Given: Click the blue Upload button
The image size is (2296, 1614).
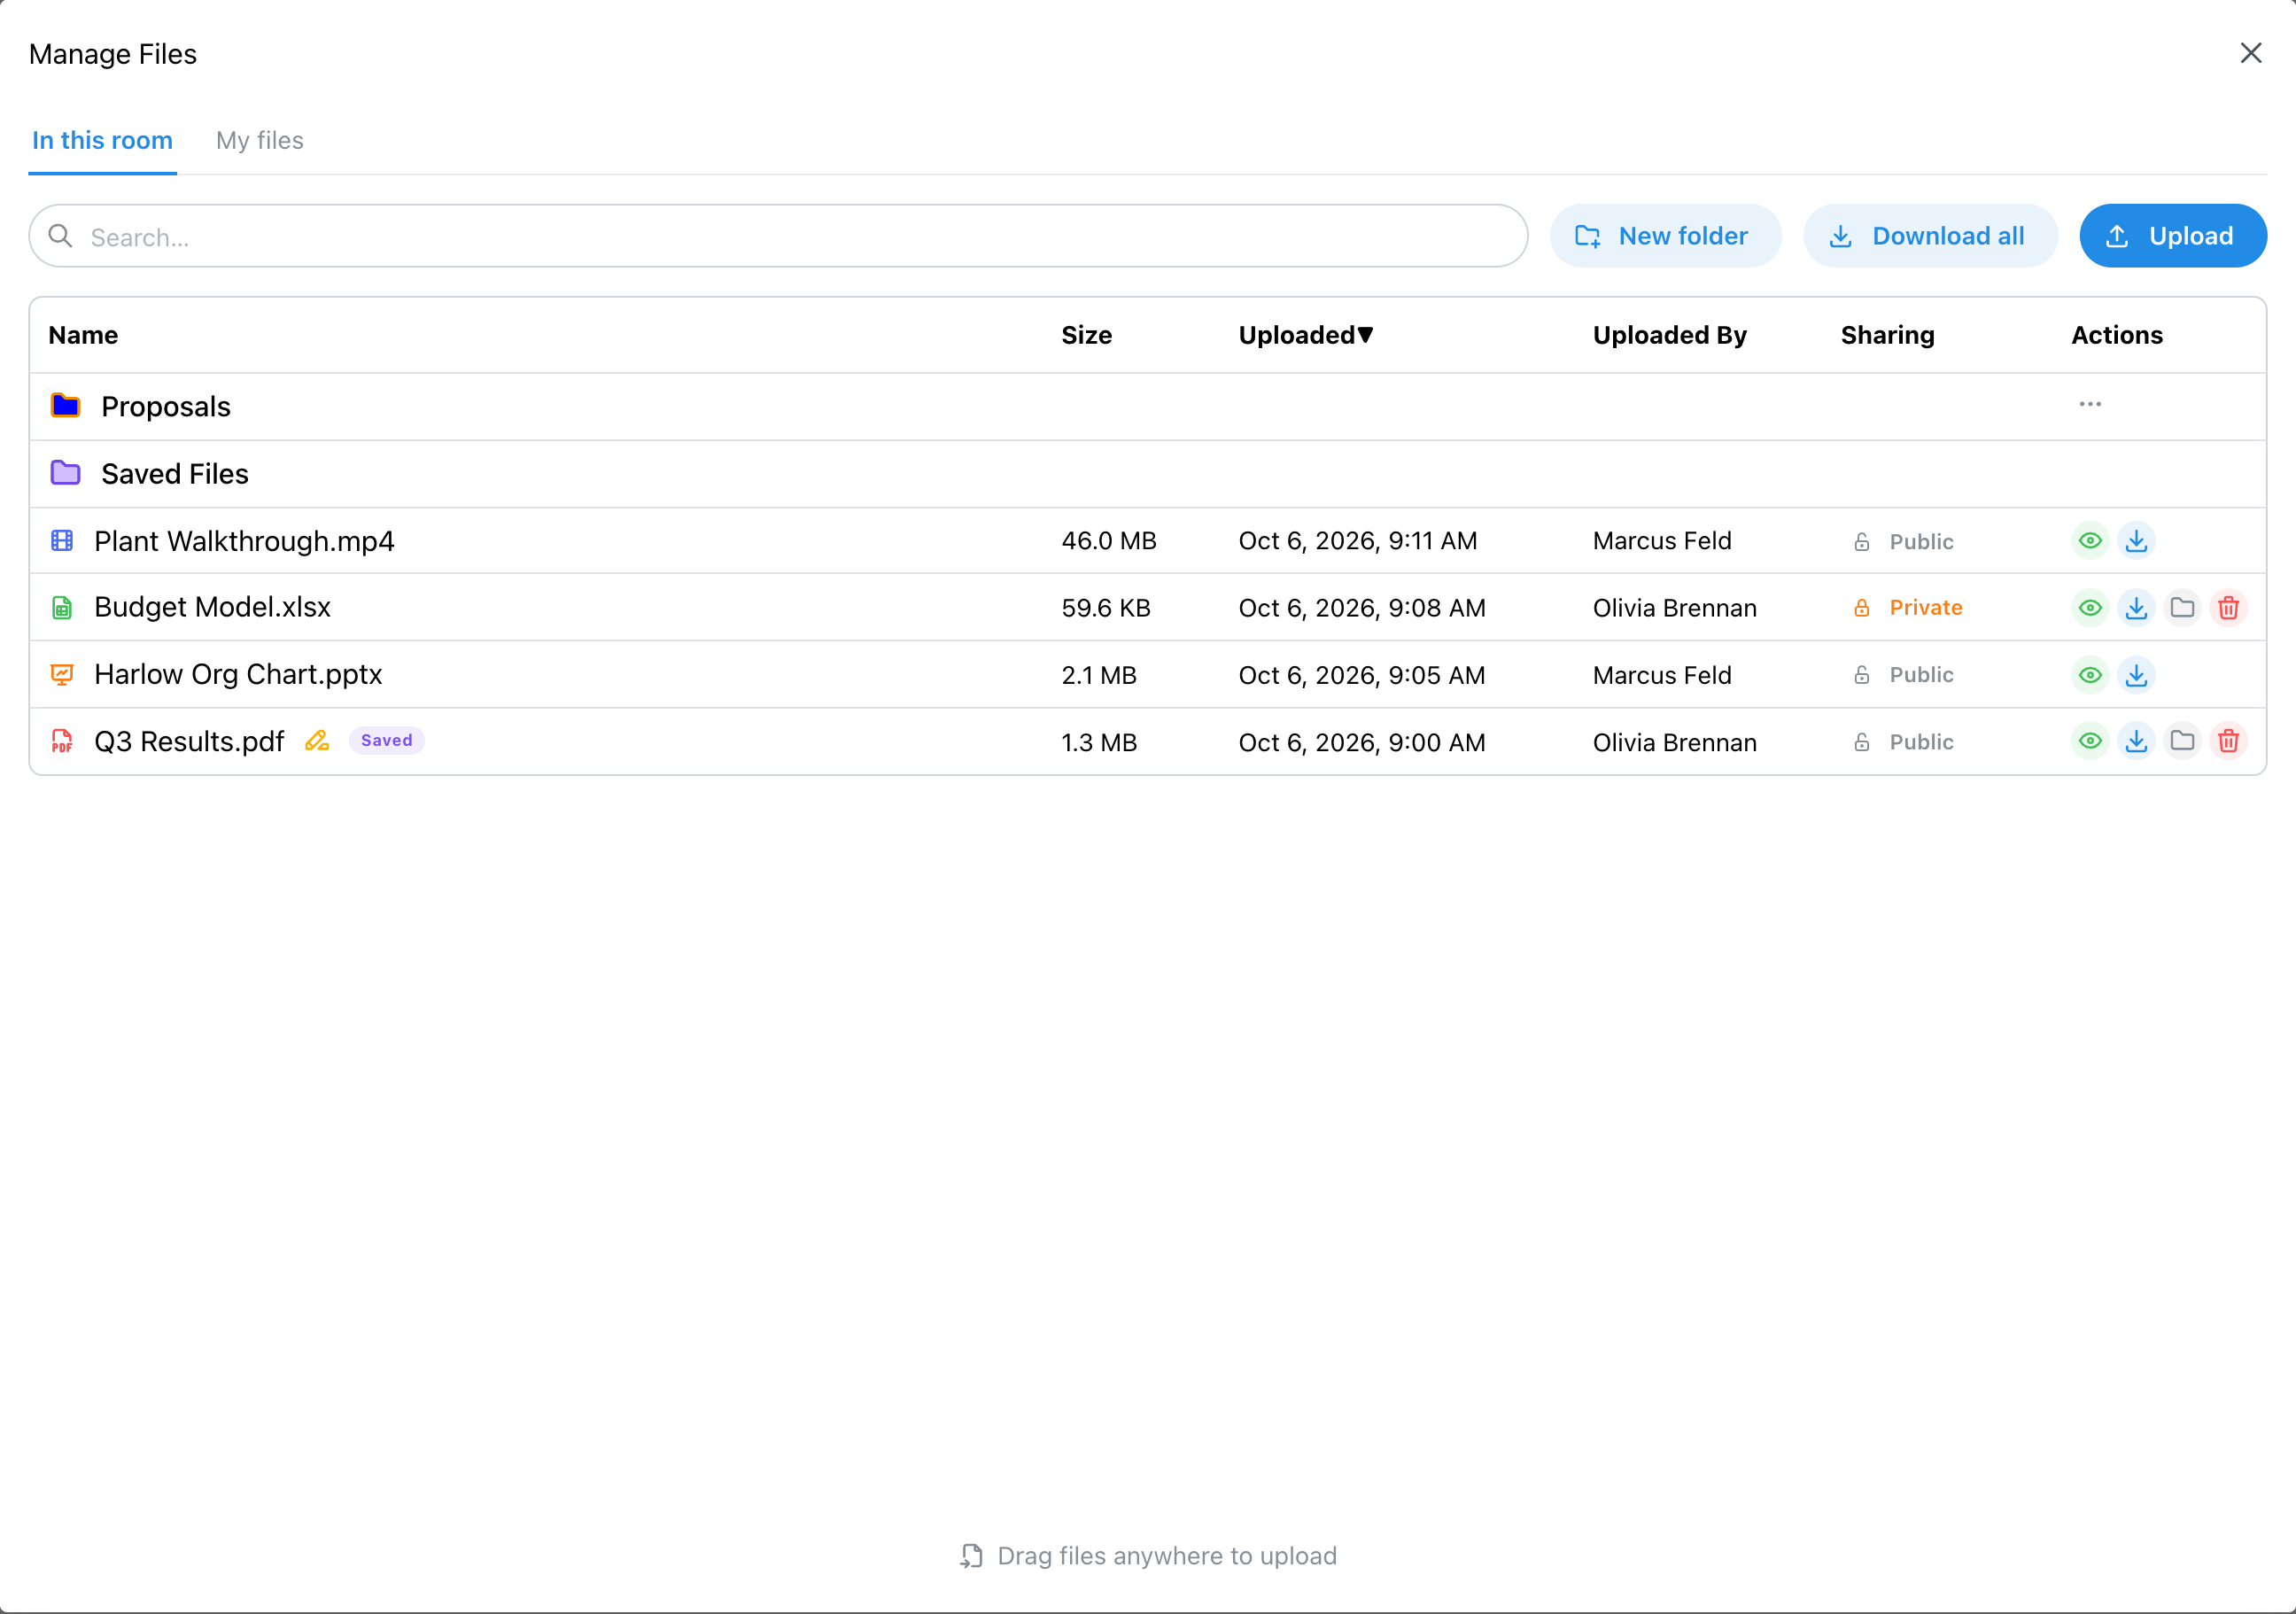Looking at the screenshot, I should [2173, 236].
